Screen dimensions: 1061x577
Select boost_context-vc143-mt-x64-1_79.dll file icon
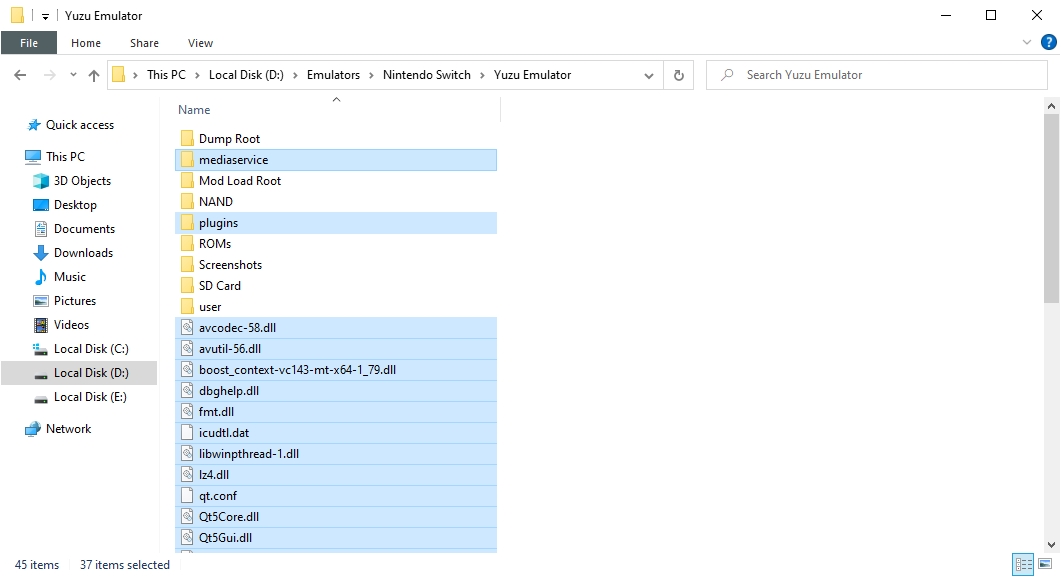187,369
